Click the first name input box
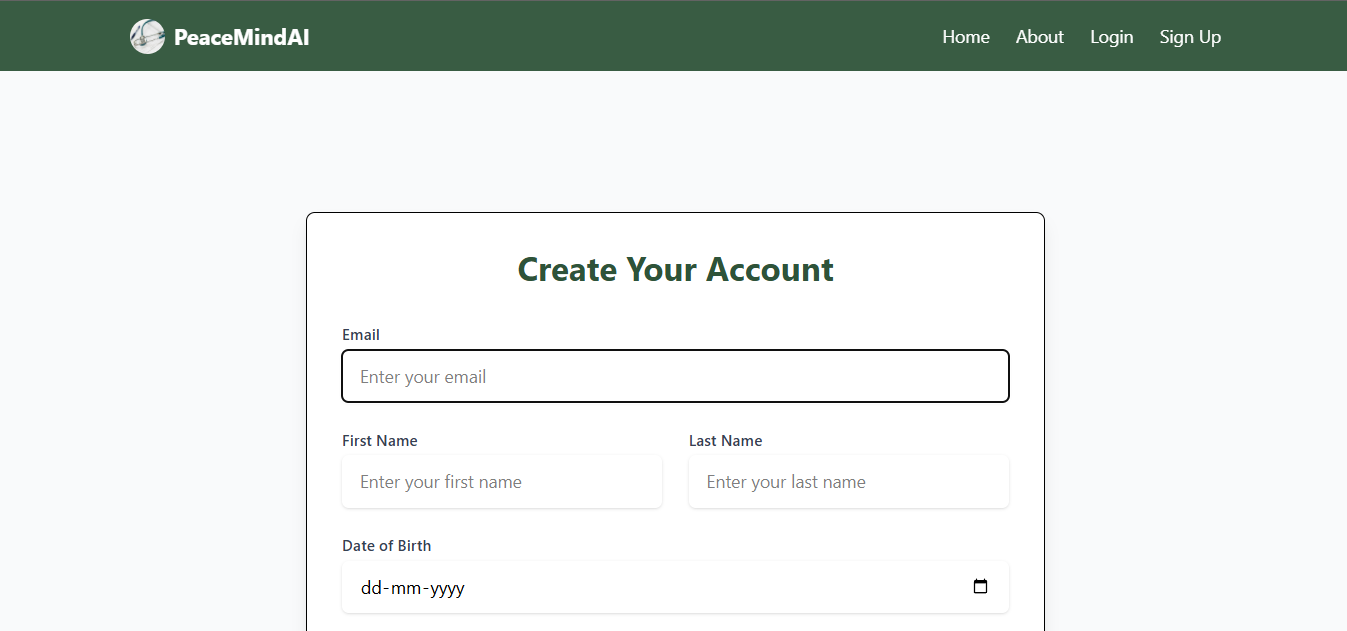 click(x=501, y=482)
